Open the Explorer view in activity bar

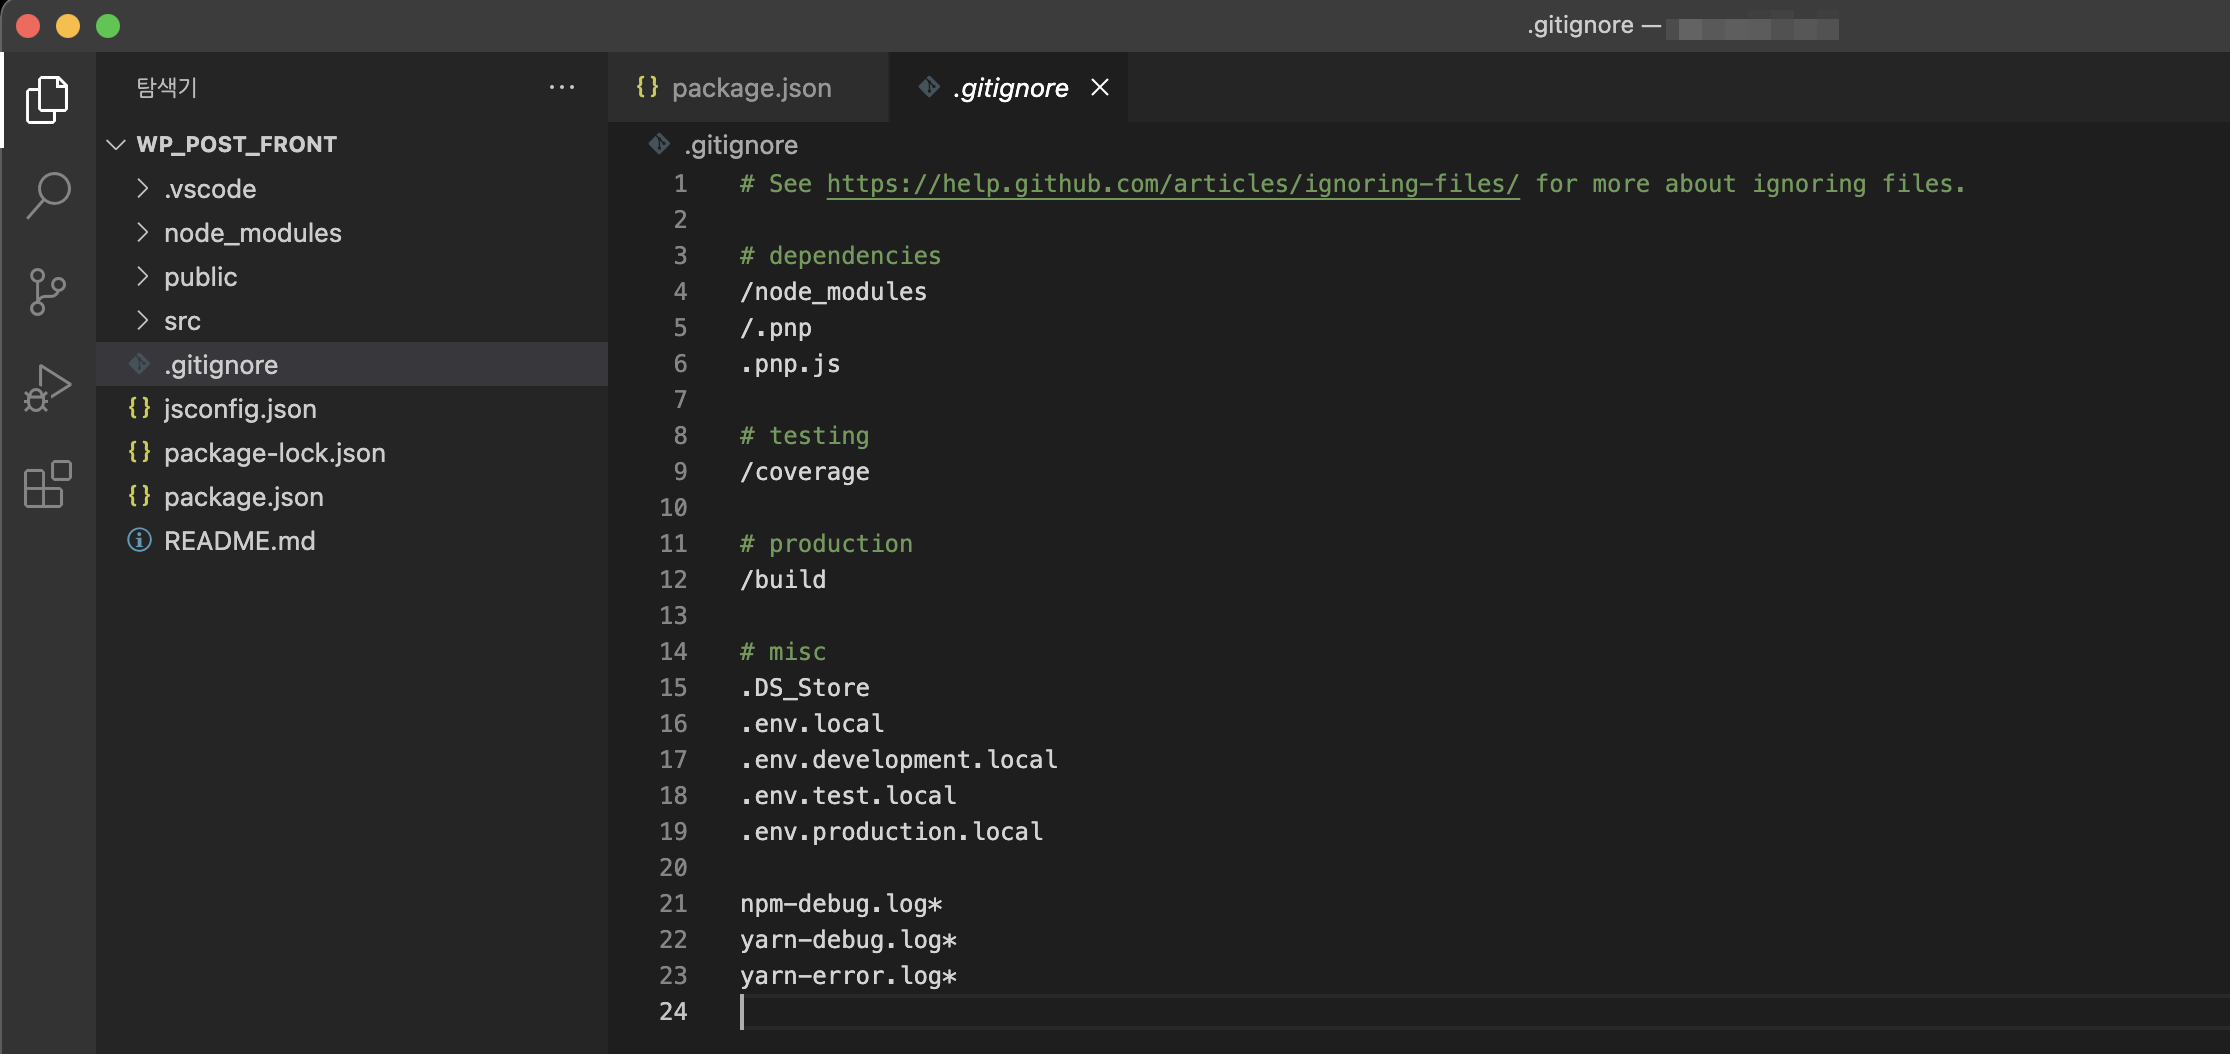pyautogui.click(x=47, y=100)
